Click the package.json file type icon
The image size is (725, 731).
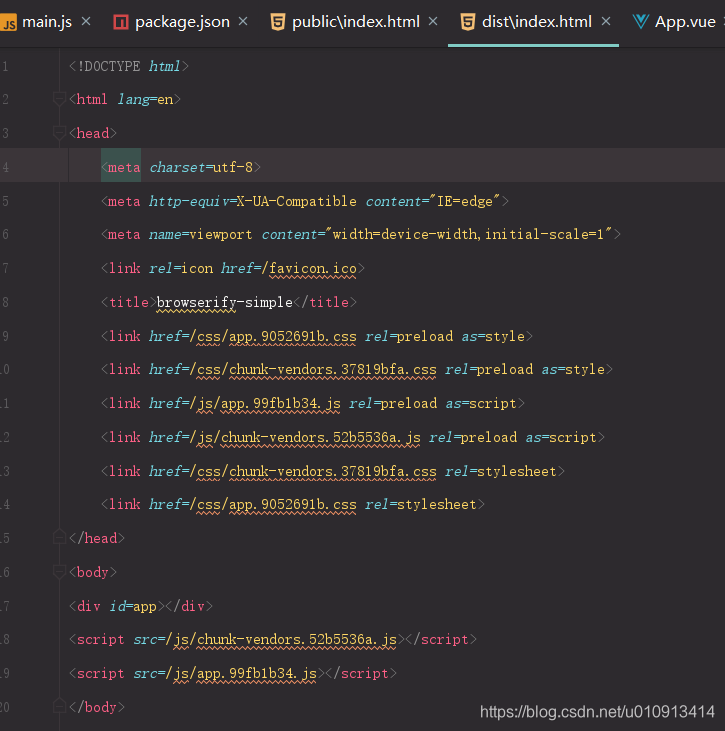tap(121, 22)
